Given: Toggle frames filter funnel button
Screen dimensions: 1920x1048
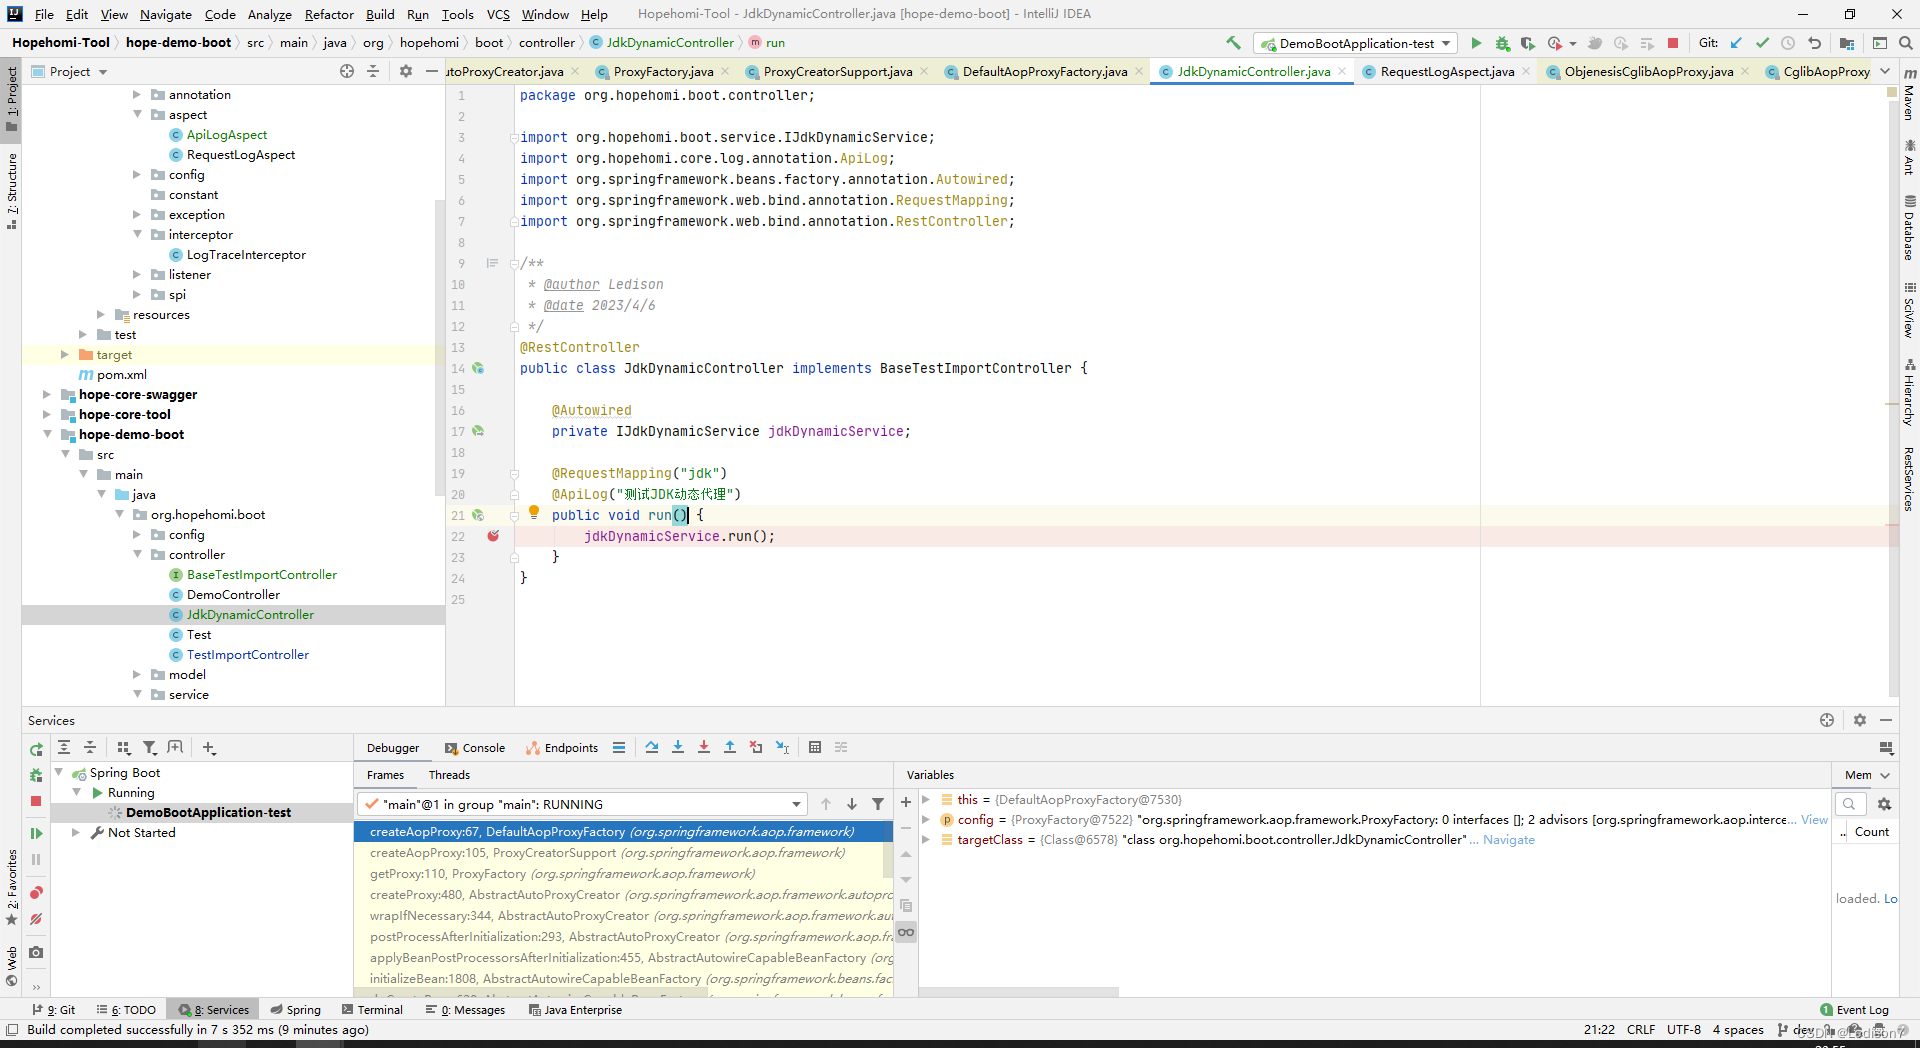Looking at the screenshot, I should pyautogui.click(x=878, y=804).
